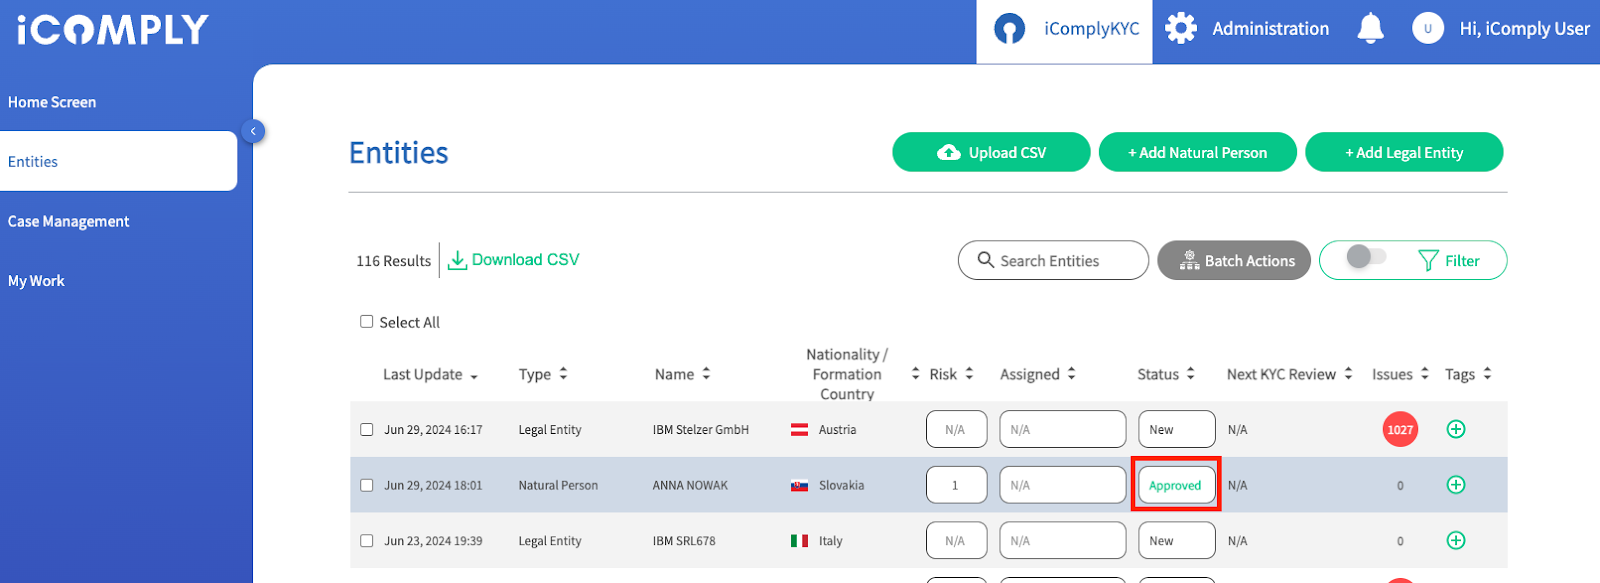Open Approved status dropdown for ANNA NOWAK

(1176, 485)
